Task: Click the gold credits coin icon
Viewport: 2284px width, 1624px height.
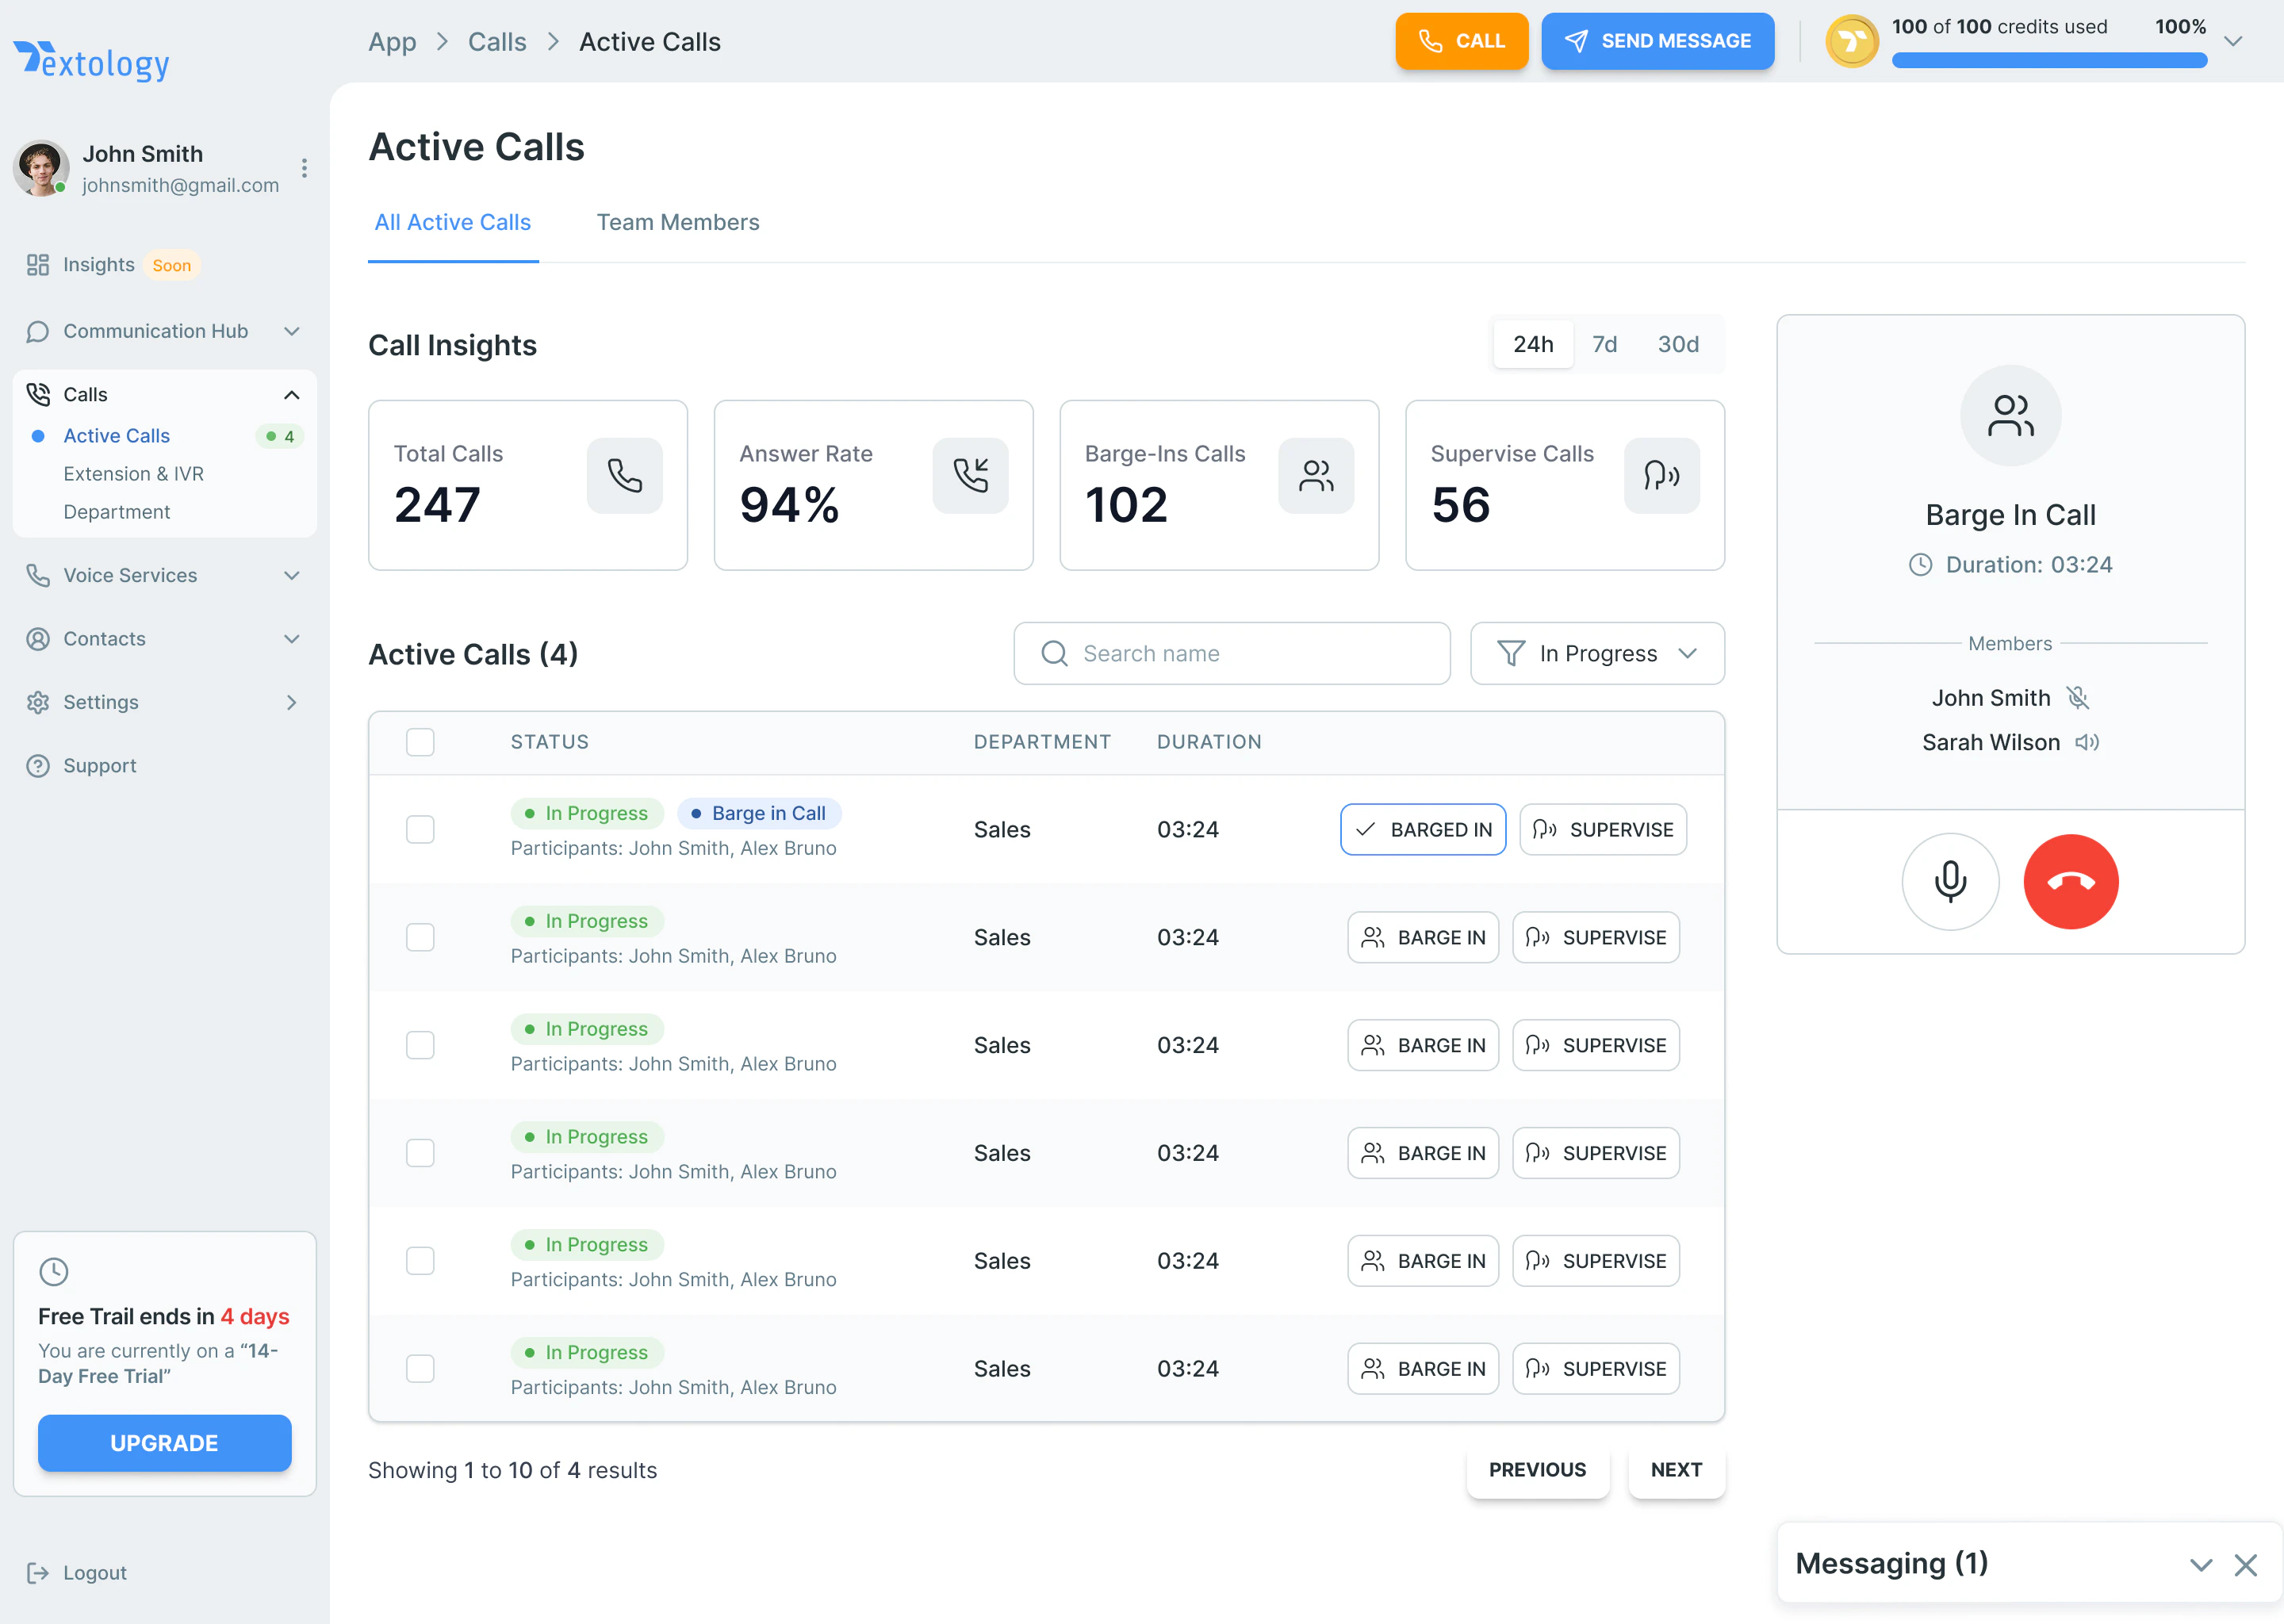Action: [1851, 41]
